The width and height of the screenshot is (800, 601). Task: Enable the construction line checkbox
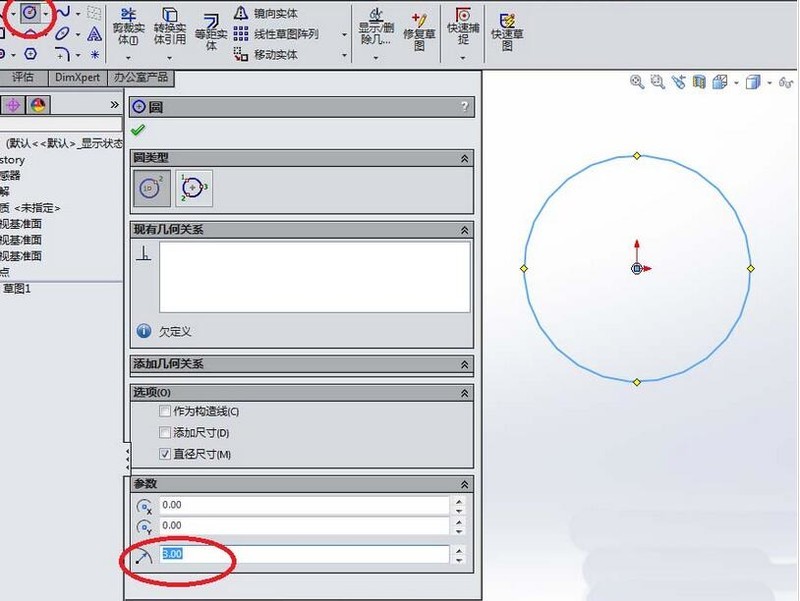(x=165, y=410)
